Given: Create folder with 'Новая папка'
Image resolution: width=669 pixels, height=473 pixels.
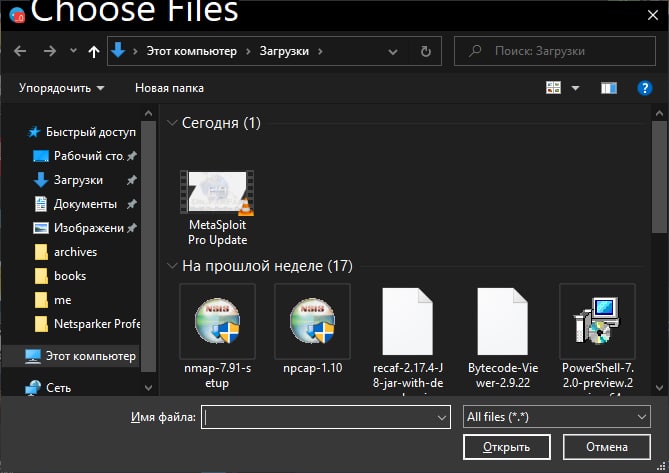Looking at the screenshot, I should pyautogui.click(x=169, y=88).
